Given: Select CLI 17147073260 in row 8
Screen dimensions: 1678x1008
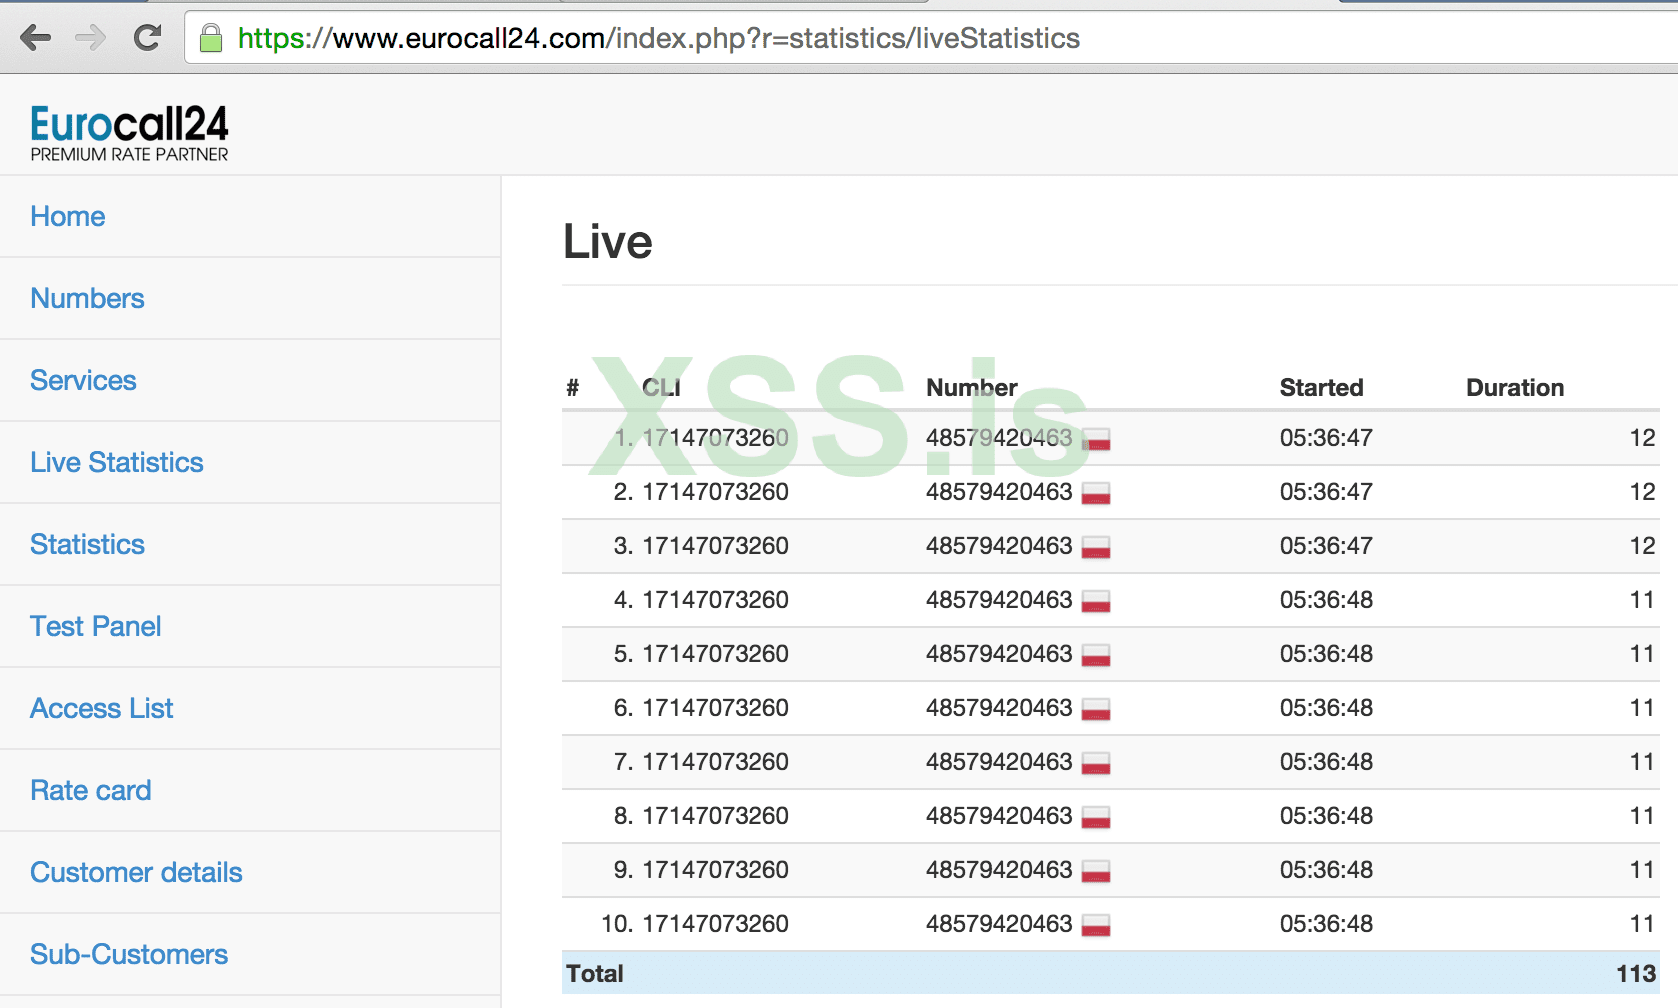Looking at the screenshot, I should [x=715, y=816].
